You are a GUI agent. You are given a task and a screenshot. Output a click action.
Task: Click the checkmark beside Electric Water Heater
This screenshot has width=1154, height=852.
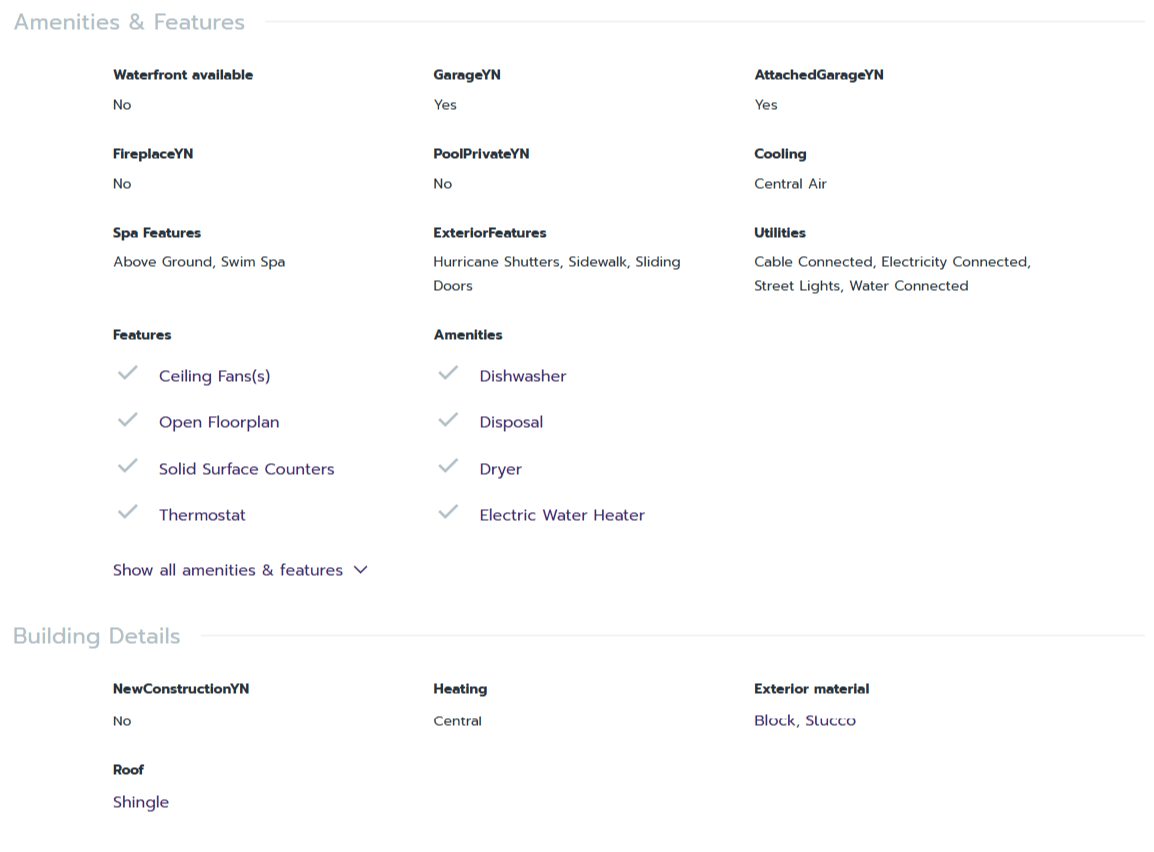click(448, 513)
